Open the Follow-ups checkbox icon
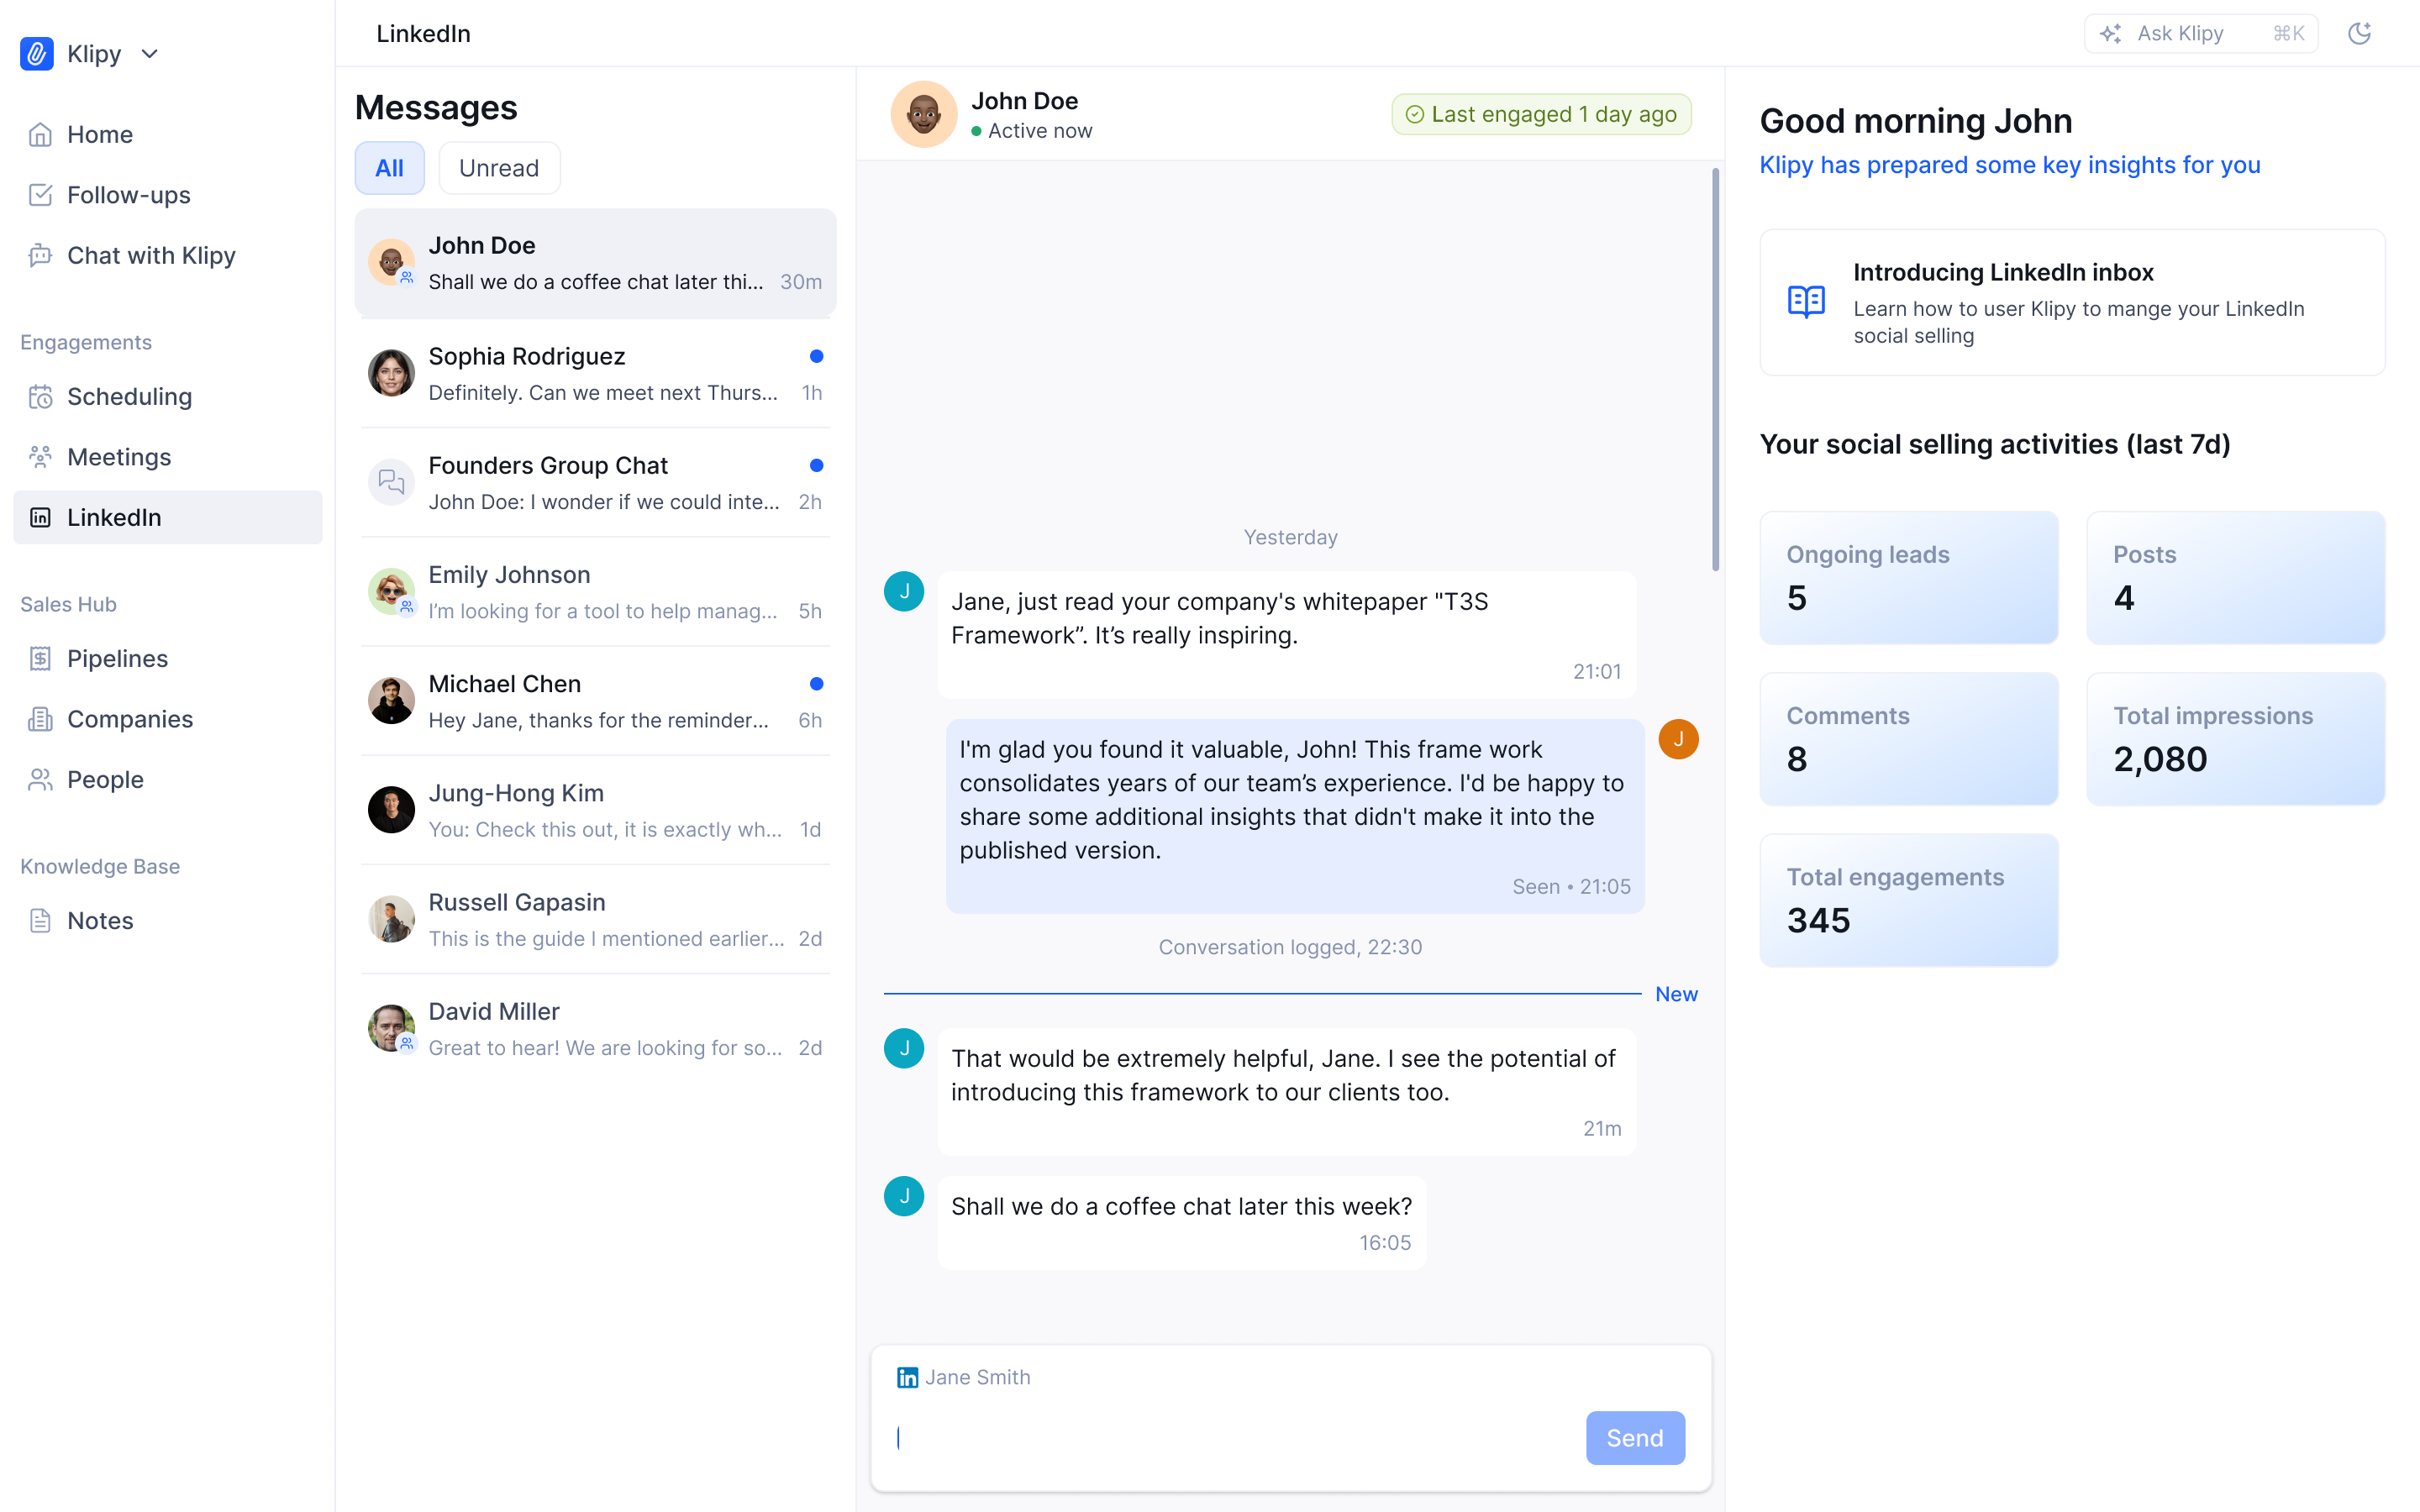Image resolution: width=2420 pixels, height=1512 pixels. point(40,195)
